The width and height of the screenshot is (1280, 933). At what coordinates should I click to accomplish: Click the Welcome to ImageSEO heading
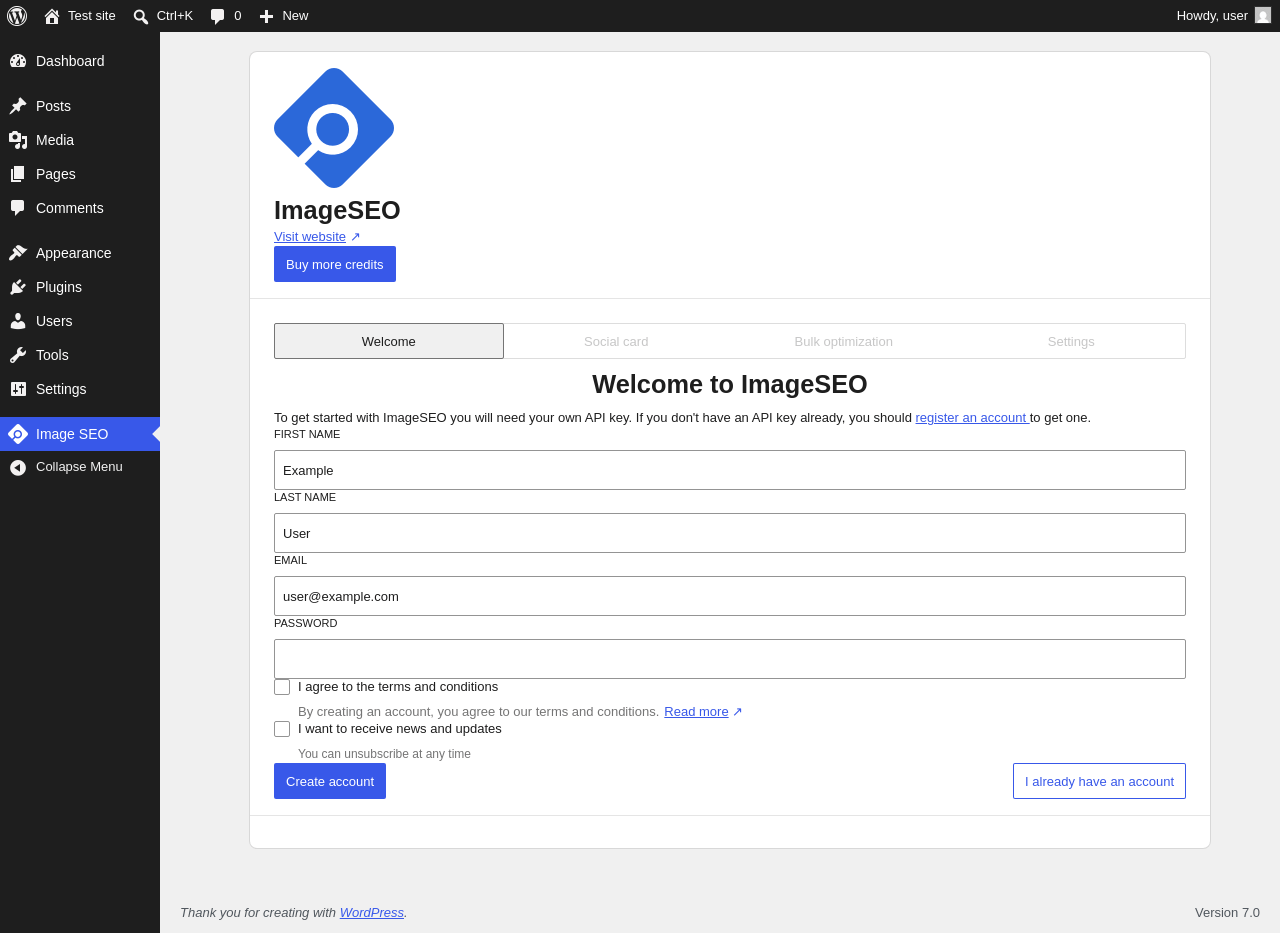pos(730,384)
